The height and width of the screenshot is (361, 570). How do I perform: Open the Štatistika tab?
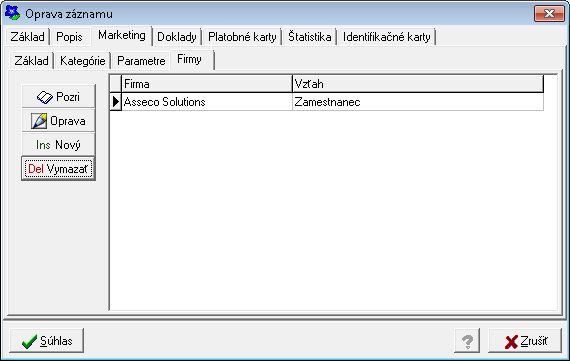(310, 37)
